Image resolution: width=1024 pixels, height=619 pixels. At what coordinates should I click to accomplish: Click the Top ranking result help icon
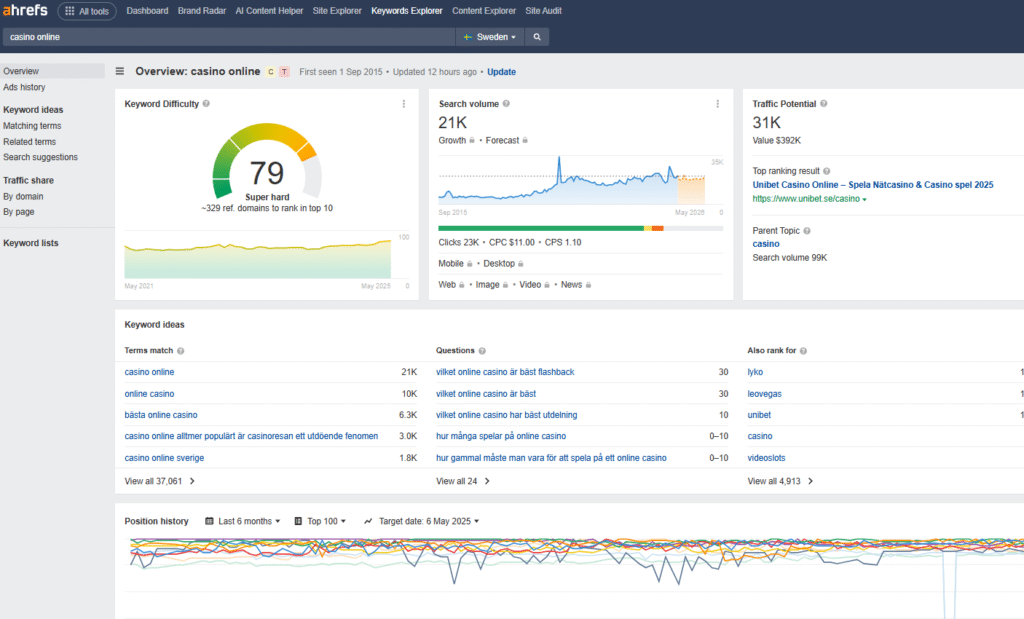click(x=827, y=171)
